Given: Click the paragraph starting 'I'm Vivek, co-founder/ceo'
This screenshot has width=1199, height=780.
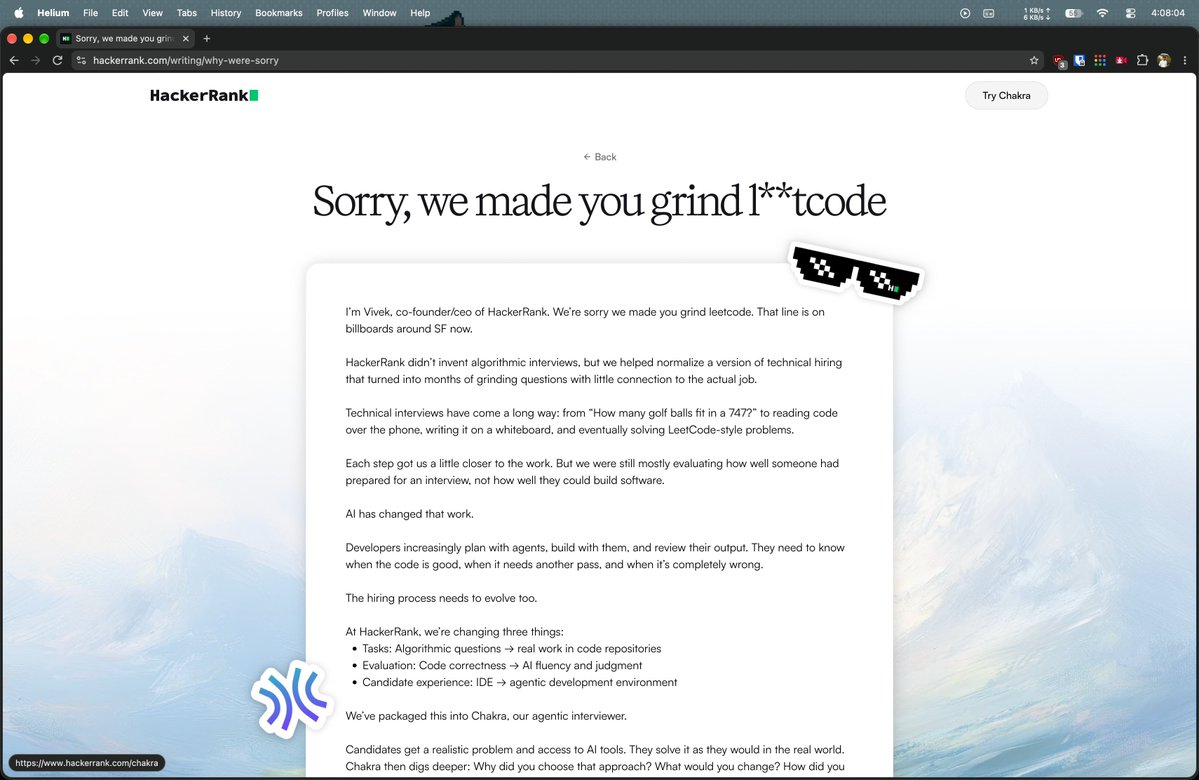Looking at the screenshot, I should pyautogui.click(x=585, y=320).
